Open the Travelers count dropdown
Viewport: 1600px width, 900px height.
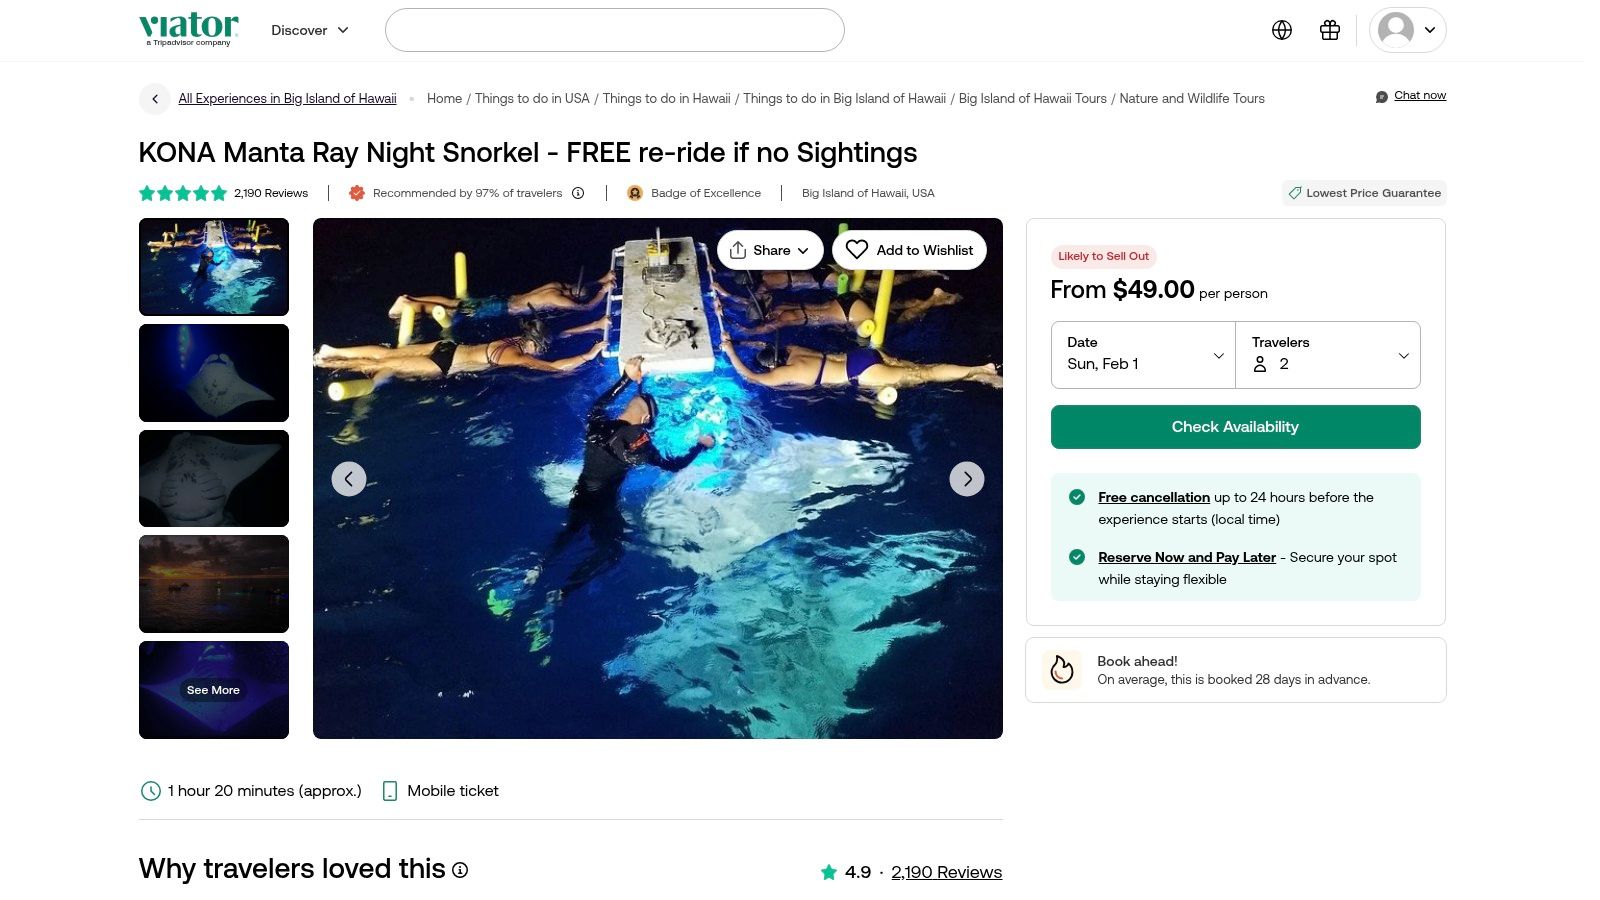(x=1328, y=355)
